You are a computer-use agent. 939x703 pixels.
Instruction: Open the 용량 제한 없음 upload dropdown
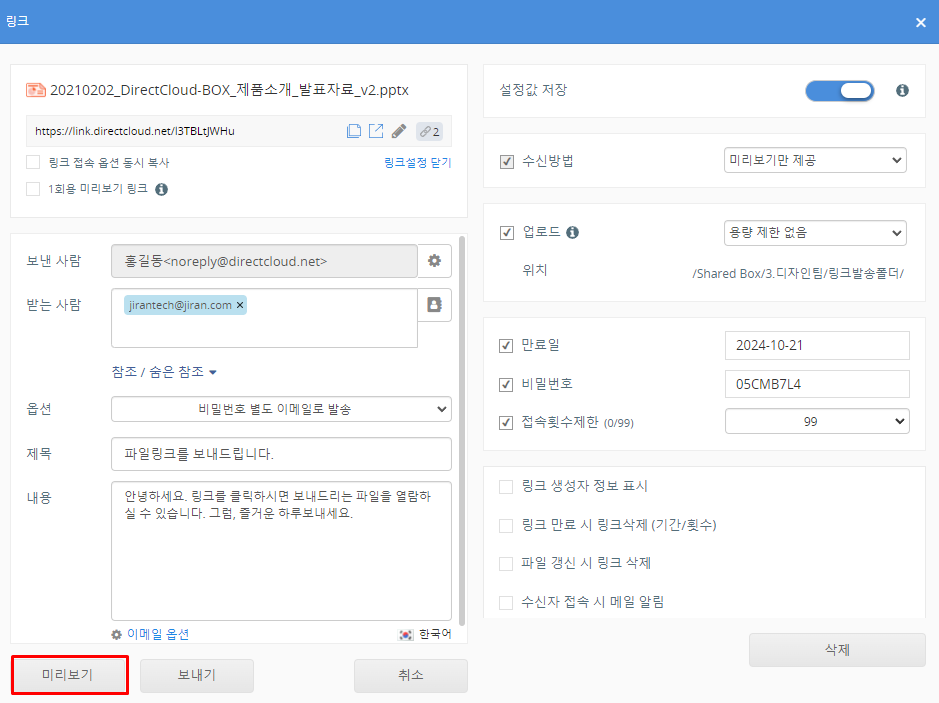[814, 233]
